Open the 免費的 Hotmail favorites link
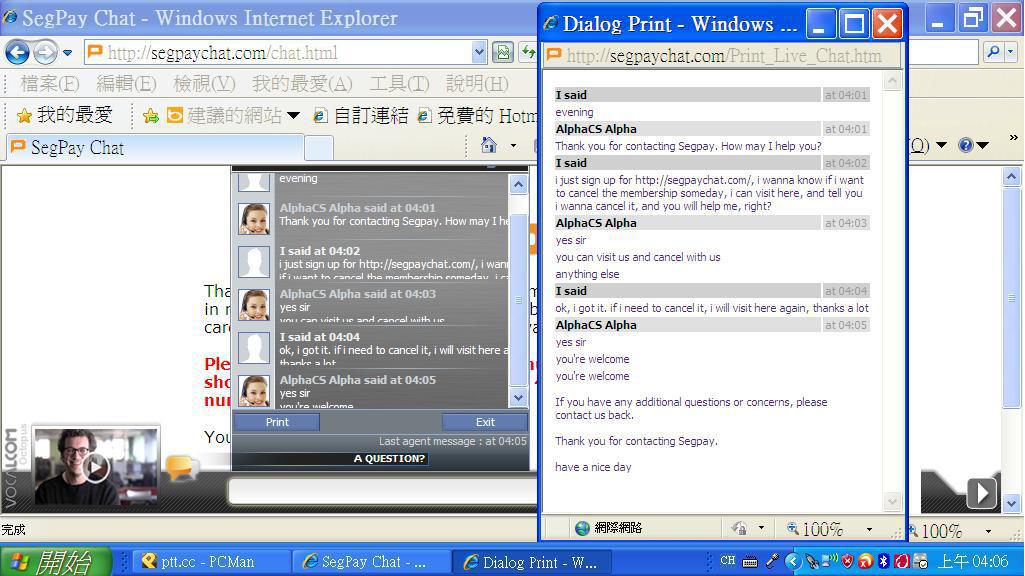This screenshot has height=576, width=1025. [477, 116]
